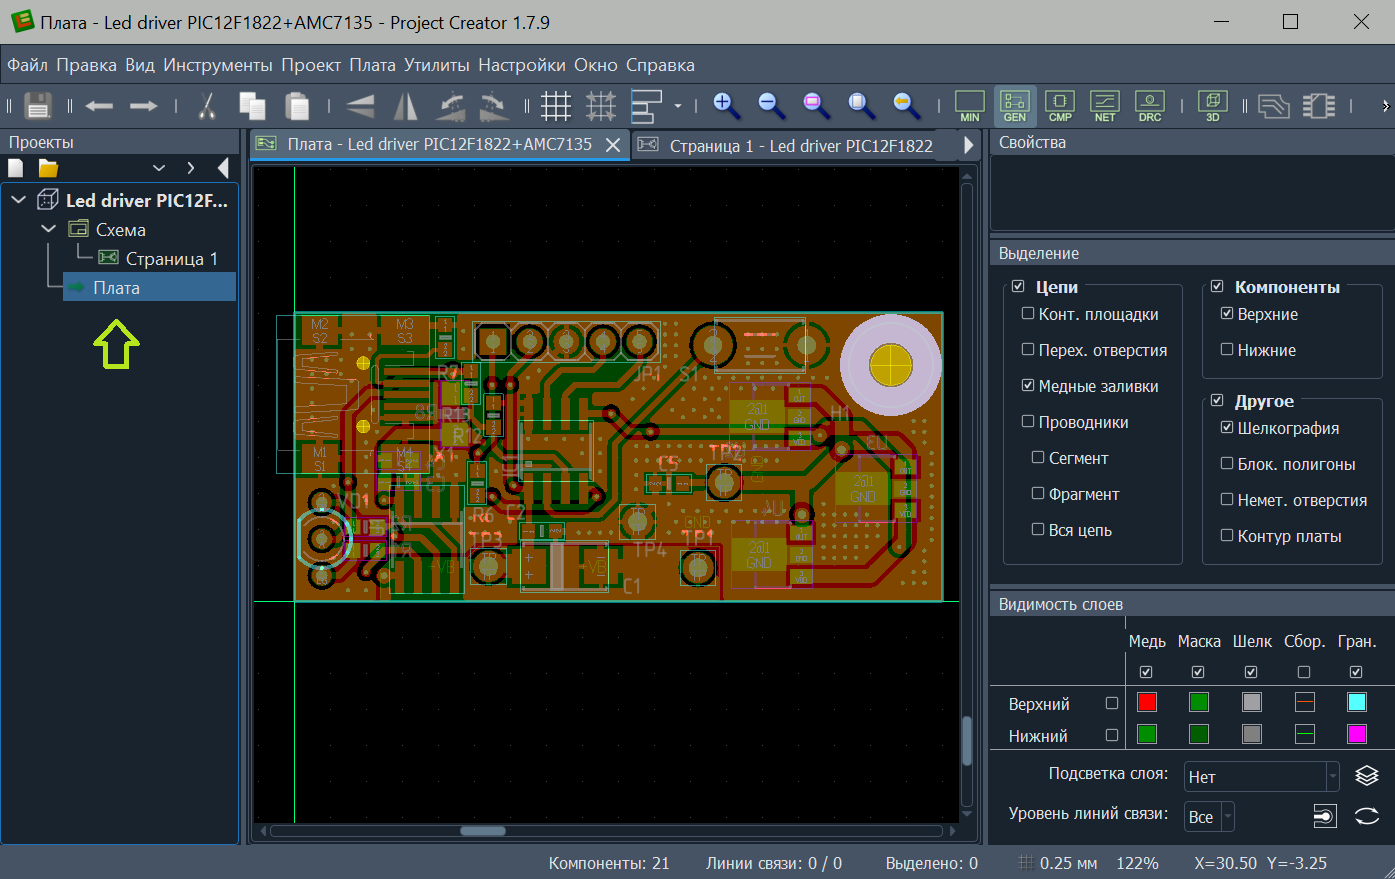Viewport: 1395px width, 879px height.
Task: Click the layers stack icon
Action: (x=1367, y=776)
